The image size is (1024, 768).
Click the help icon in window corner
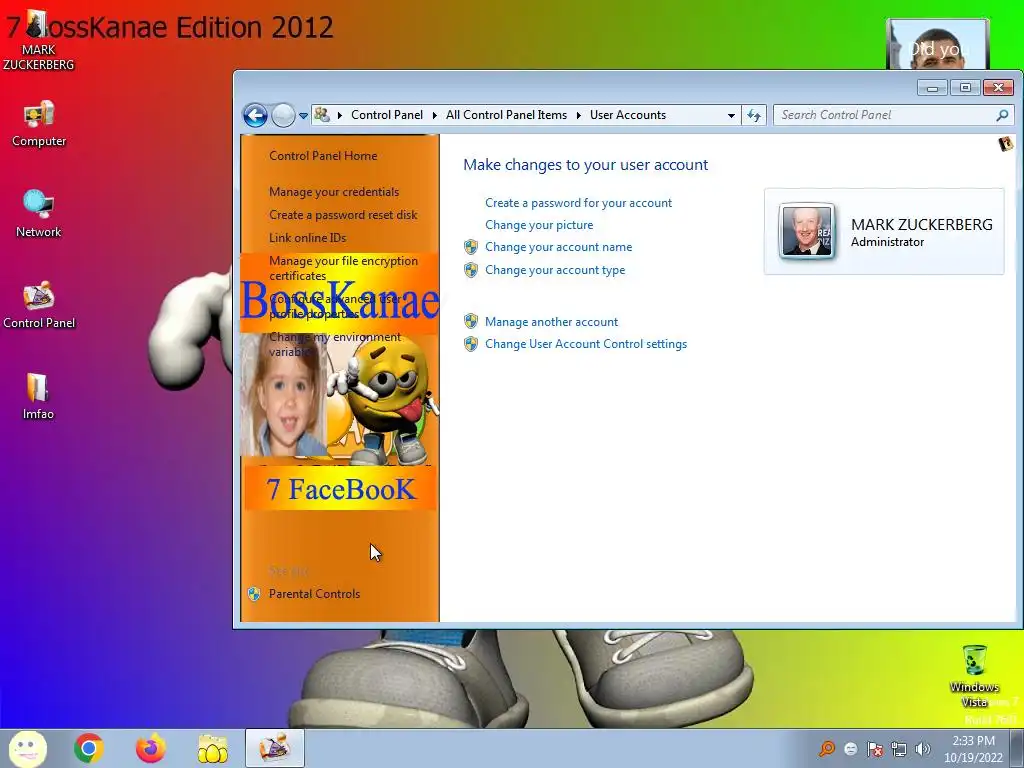coord(1006,144)
